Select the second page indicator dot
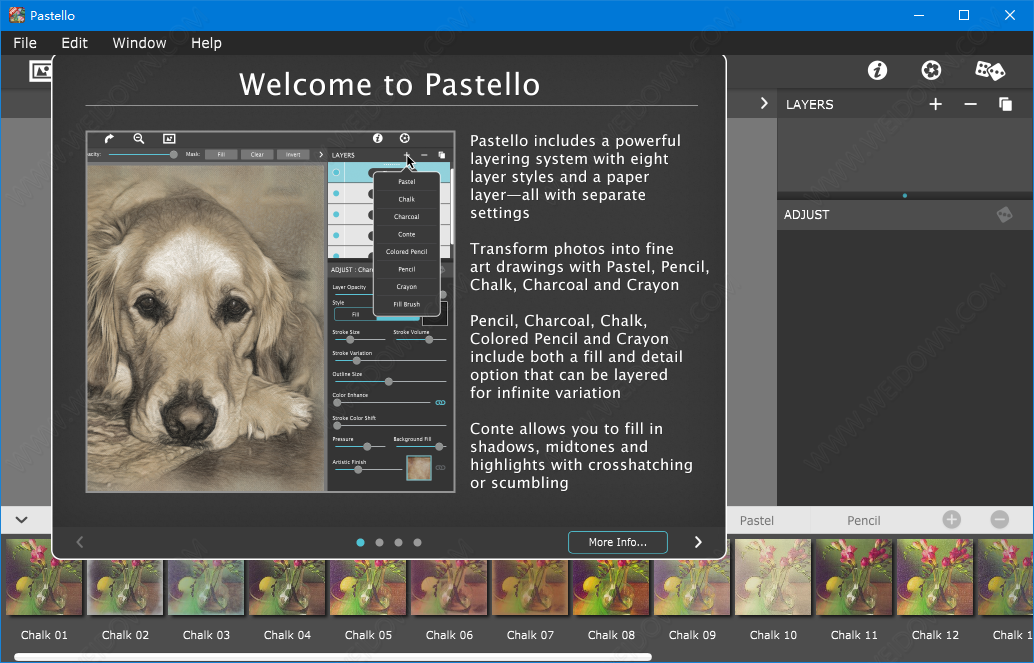 (379, 542)
